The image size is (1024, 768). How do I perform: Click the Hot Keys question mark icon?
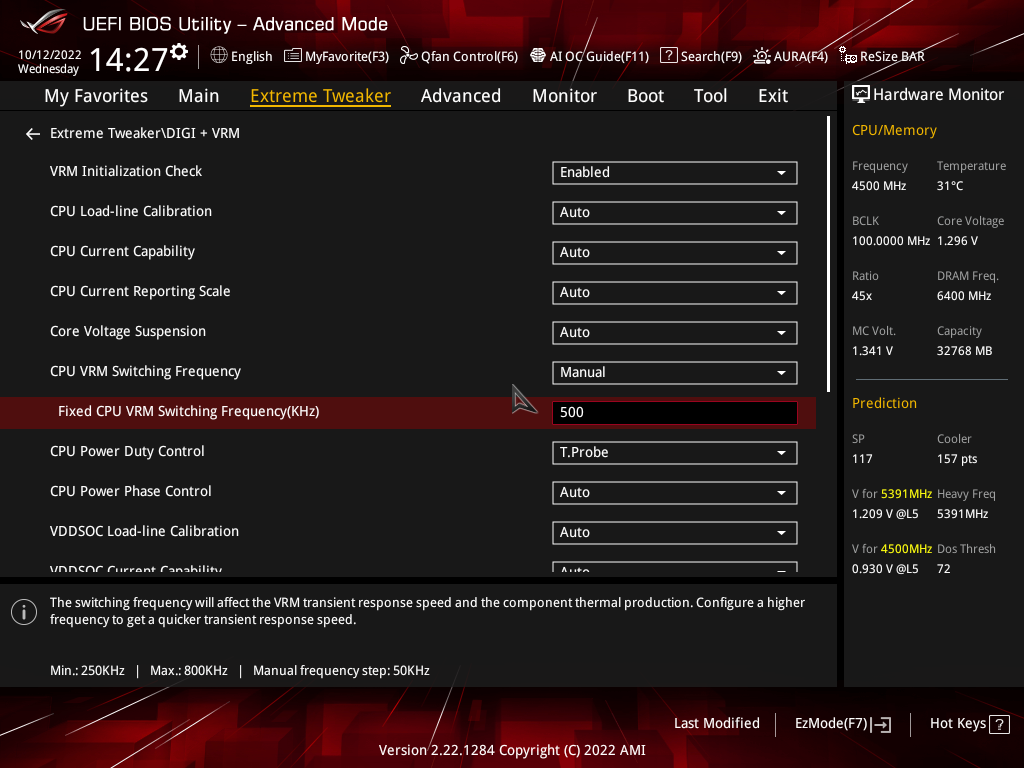coord(999,724)
